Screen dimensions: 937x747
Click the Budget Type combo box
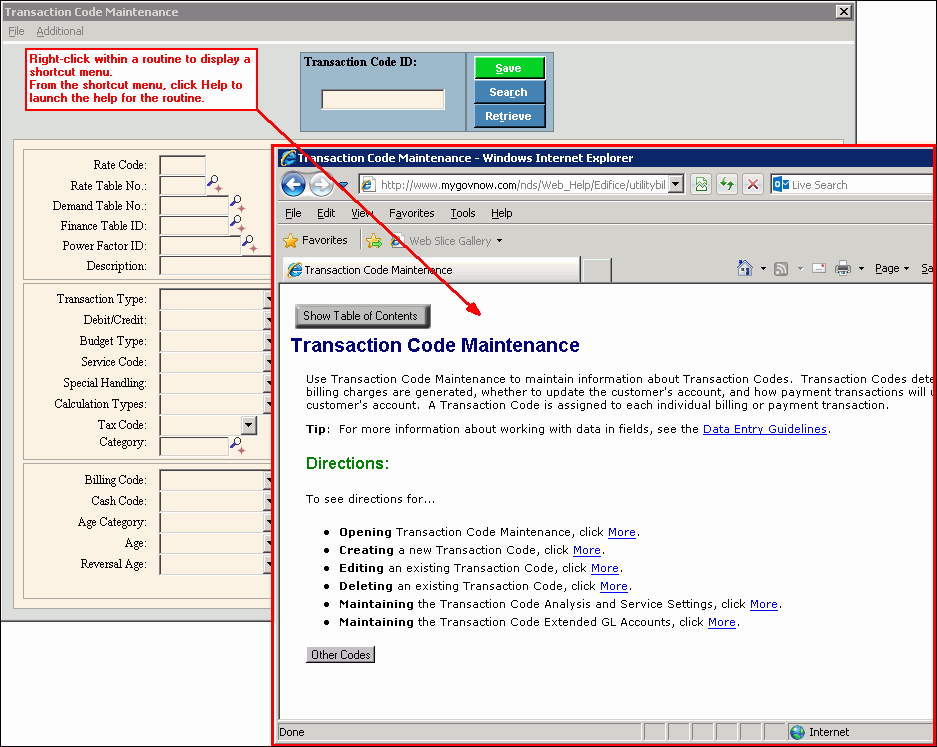(215, 341)
